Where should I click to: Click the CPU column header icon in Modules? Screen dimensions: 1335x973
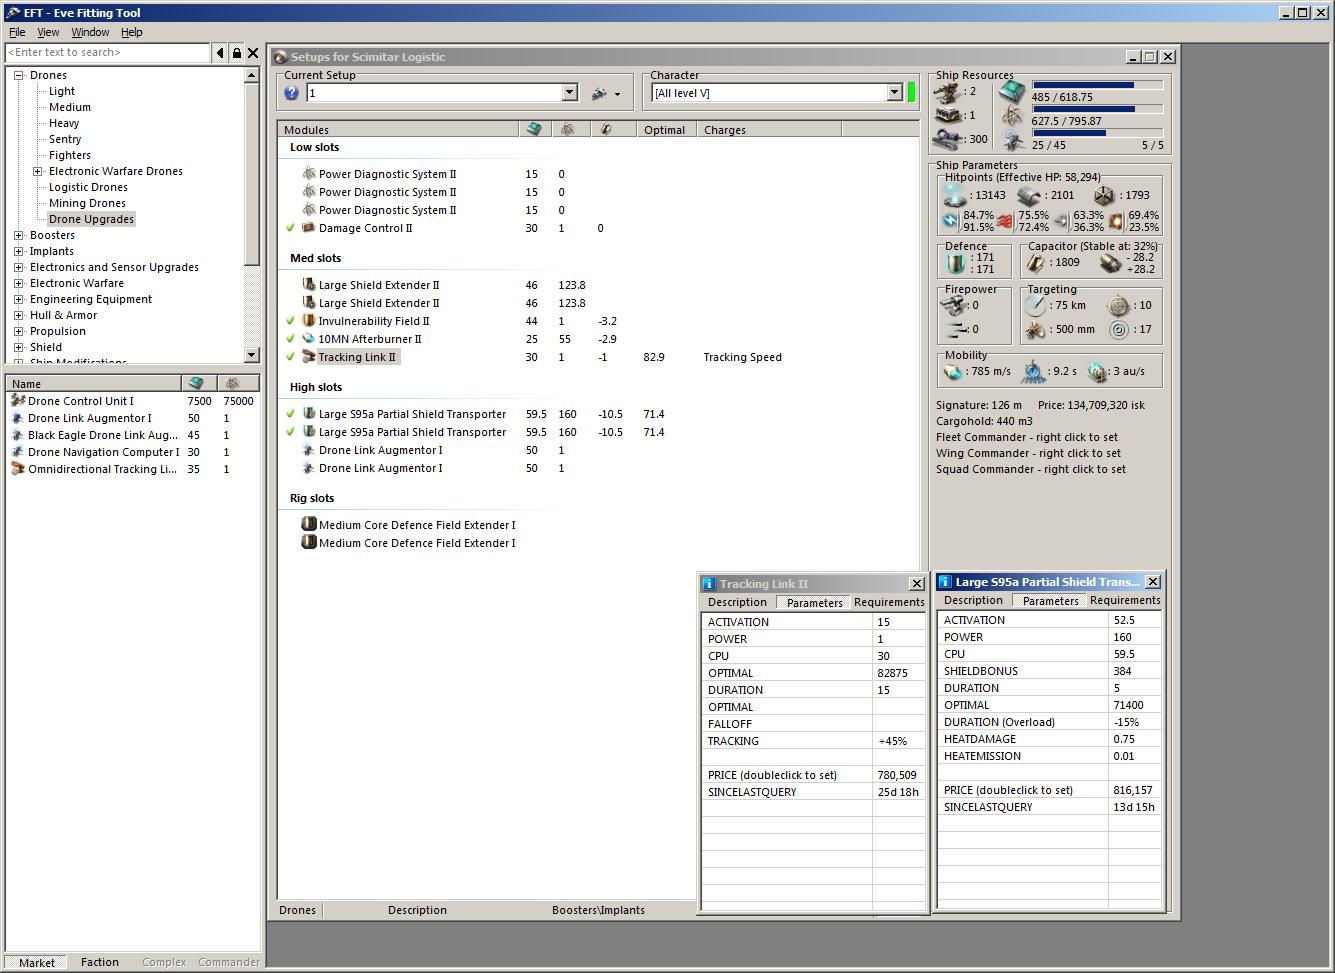click(534, 130)
